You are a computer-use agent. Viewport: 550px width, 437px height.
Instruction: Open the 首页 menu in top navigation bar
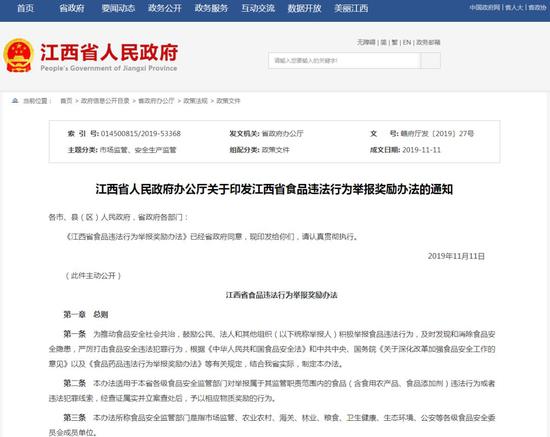point(26,8)
